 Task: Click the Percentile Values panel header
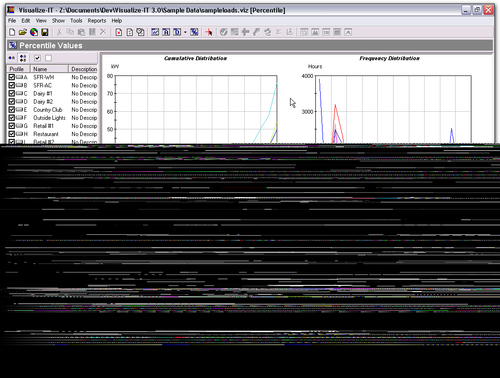pyautogui.click(x=250, y=45)
